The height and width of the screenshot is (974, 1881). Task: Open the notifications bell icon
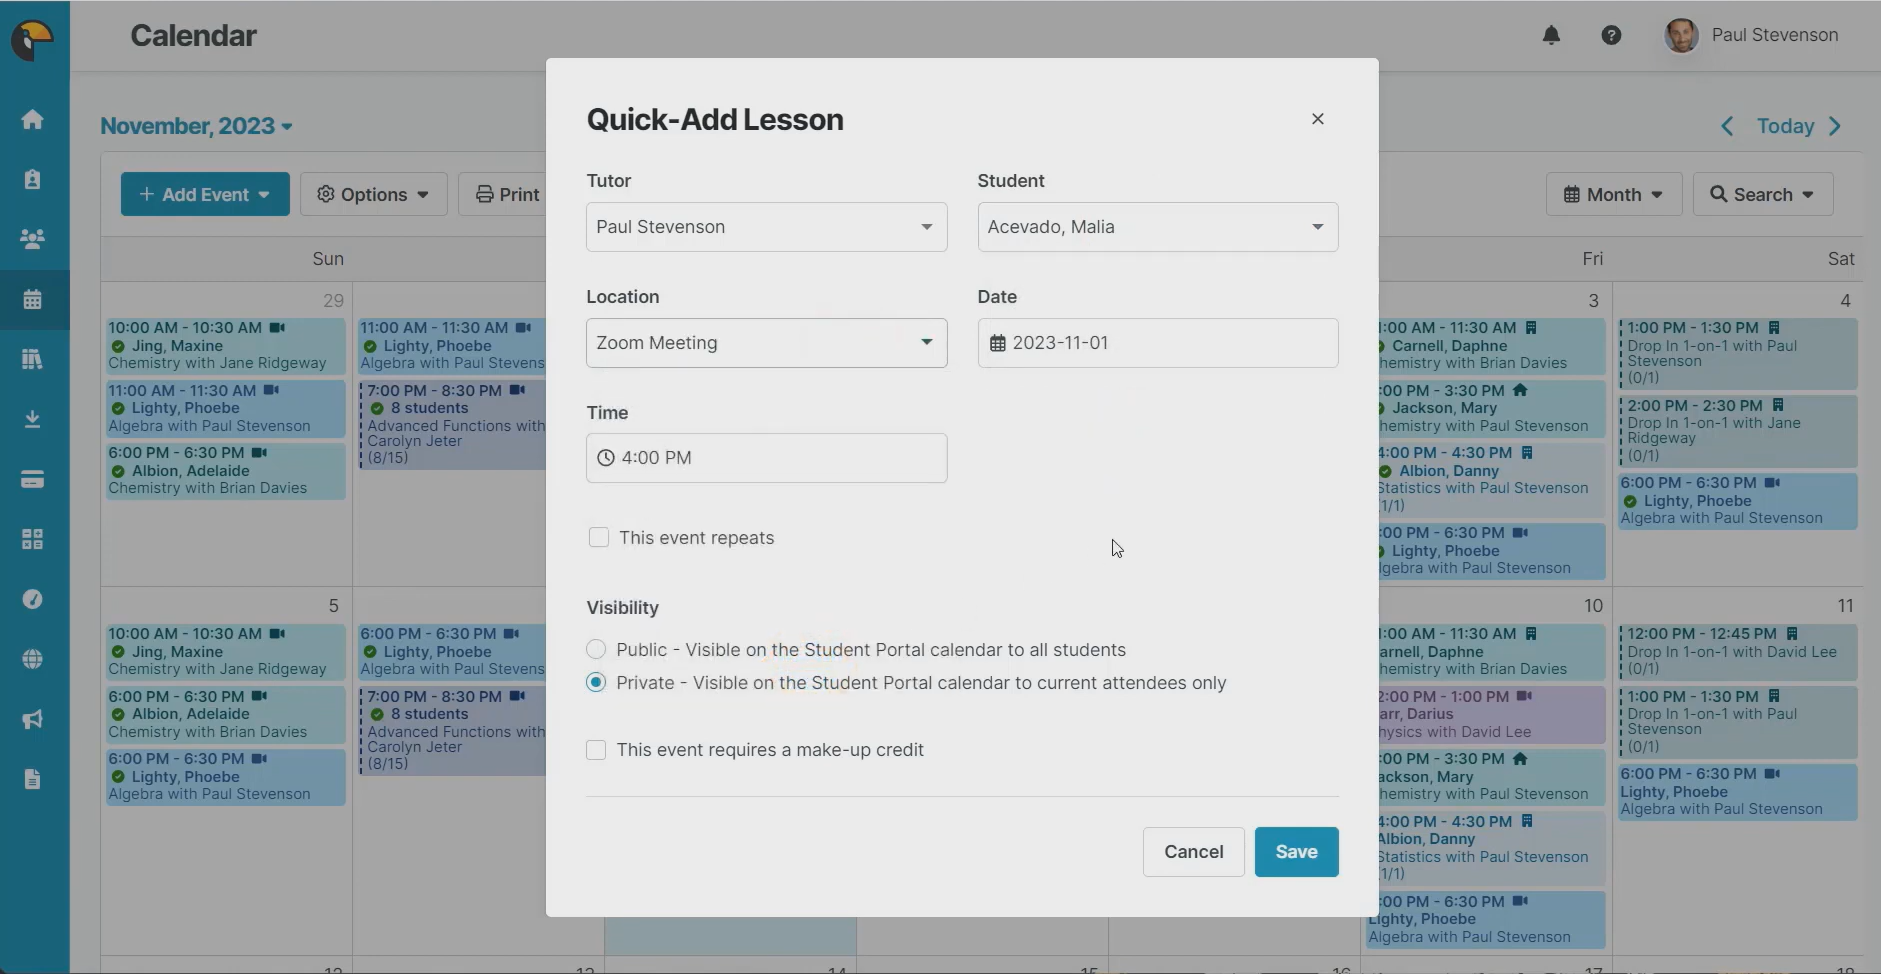1551,35
